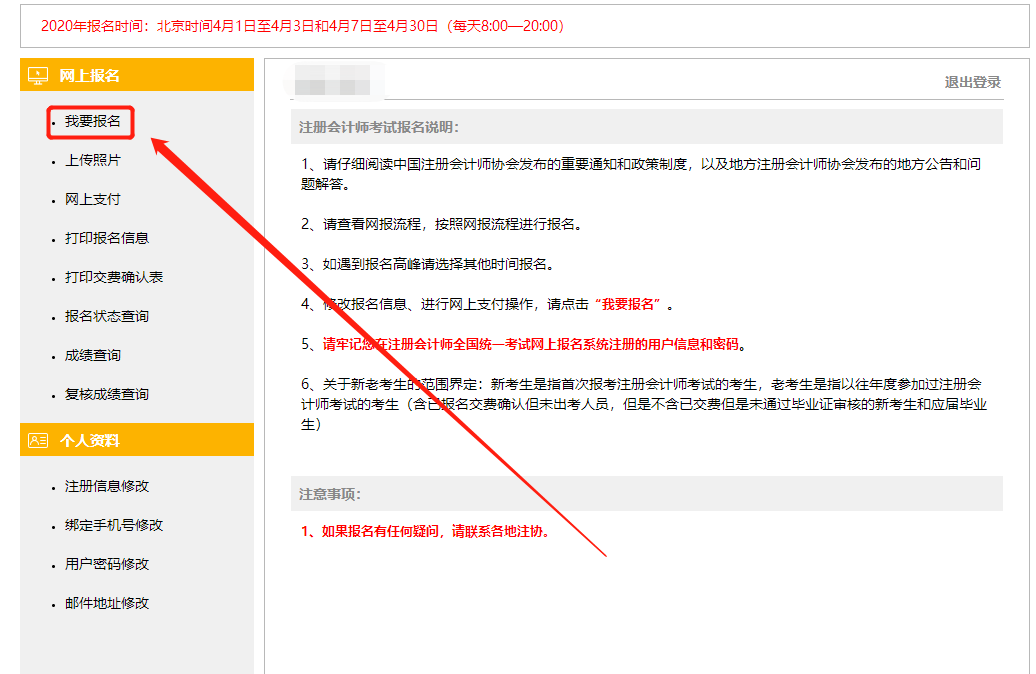This screenshot has width=1036, height=674.
Task: Click the monitor icon beside 网上报名
Action: tap(38, 75)
